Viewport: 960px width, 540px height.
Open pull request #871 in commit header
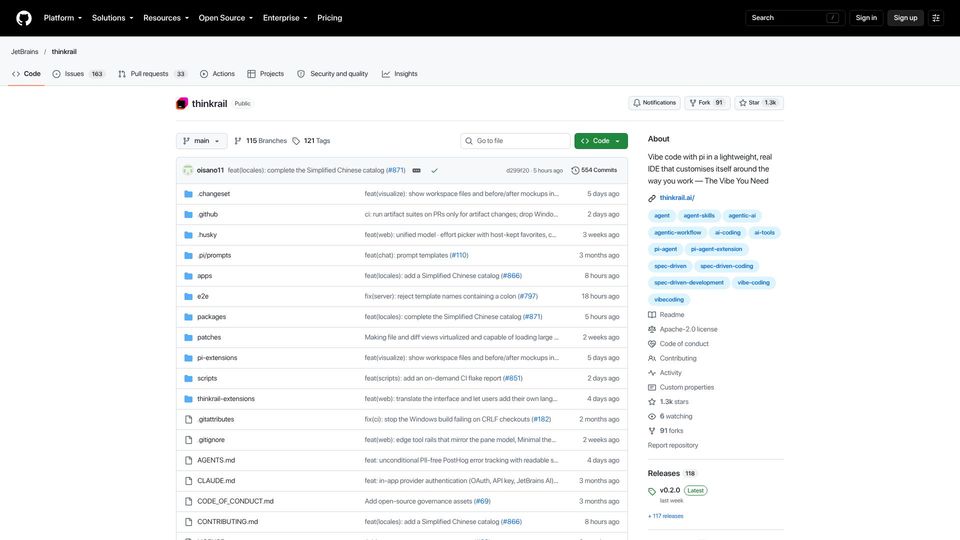tap(396, 170)
